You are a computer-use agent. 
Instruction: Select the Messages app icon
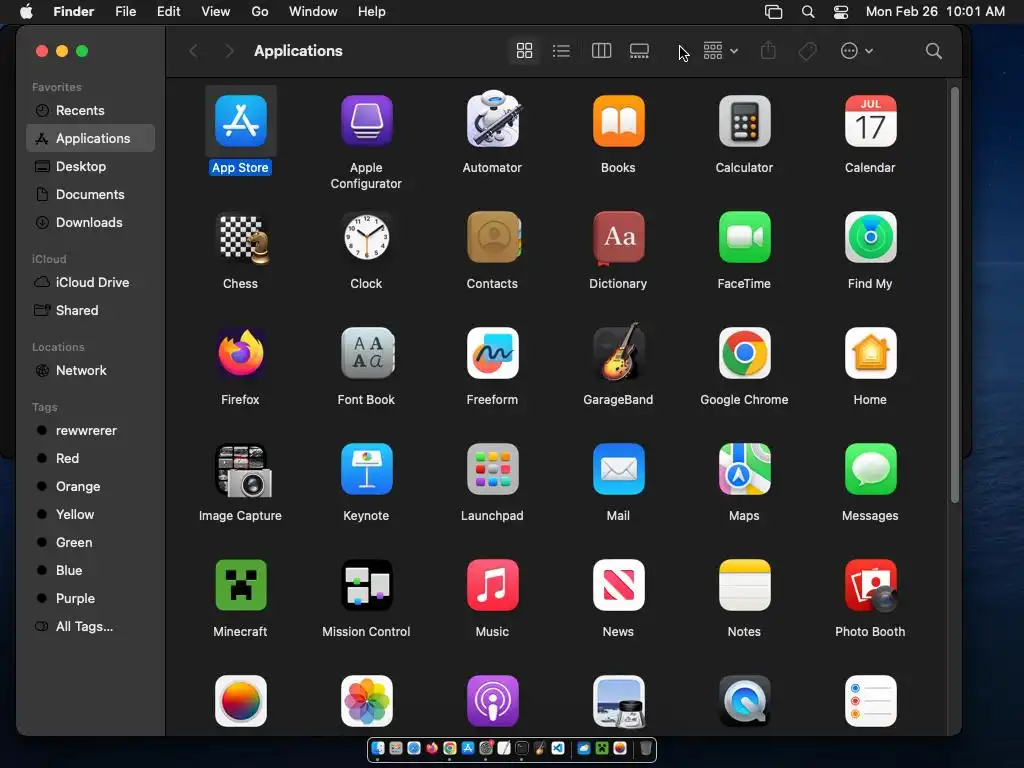click(x=871, y=469)
